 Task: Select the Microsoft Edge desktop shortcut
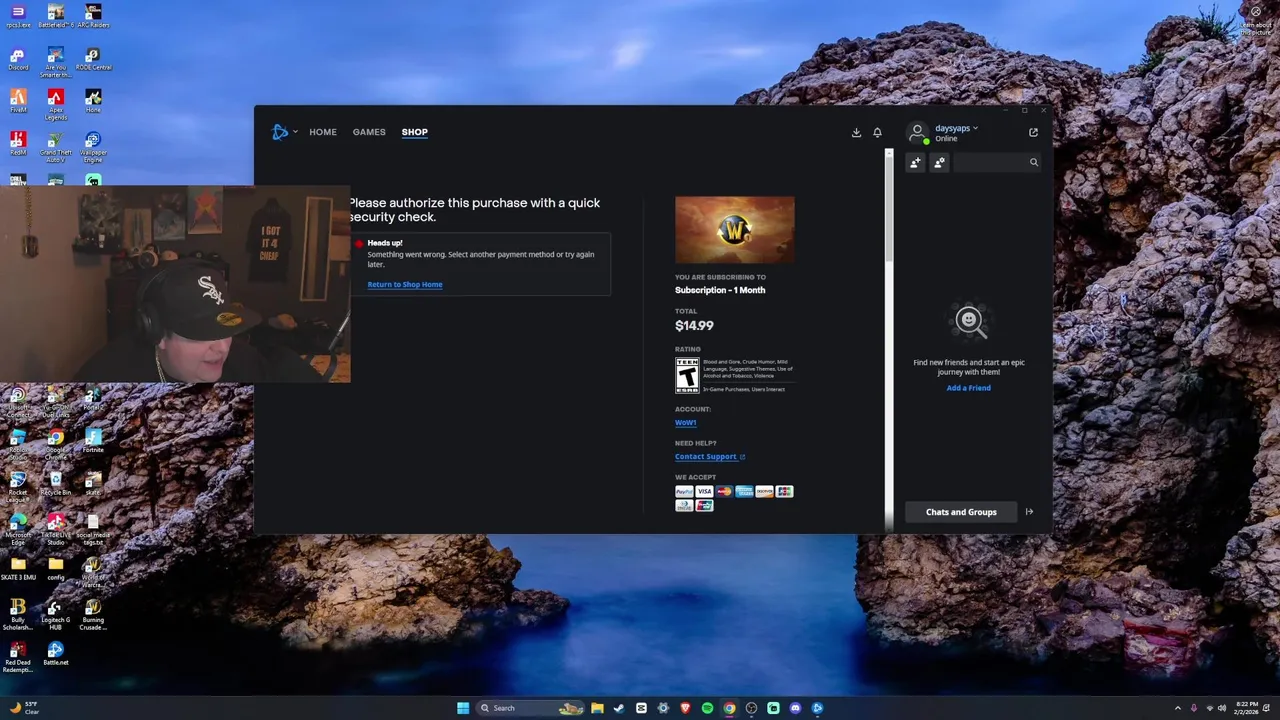(x=18, y=529)
